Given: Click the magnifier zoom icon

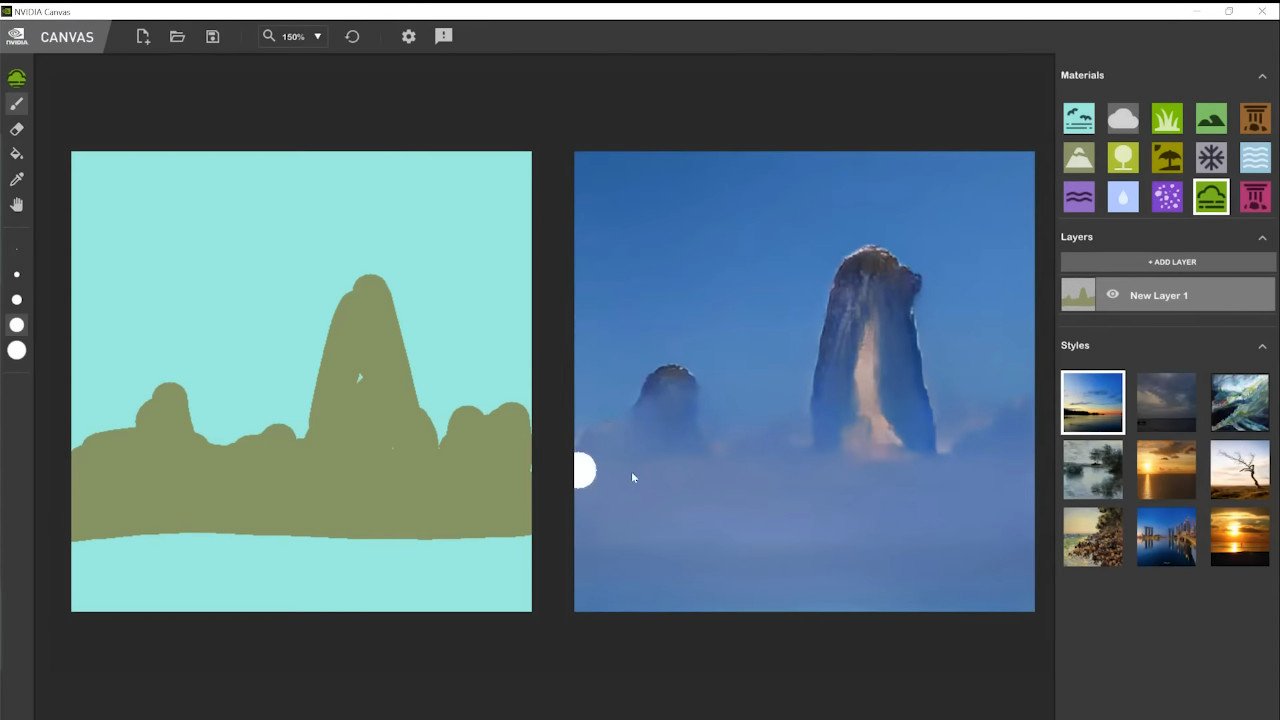Looking at the screenshot, I should pos(268,36).
